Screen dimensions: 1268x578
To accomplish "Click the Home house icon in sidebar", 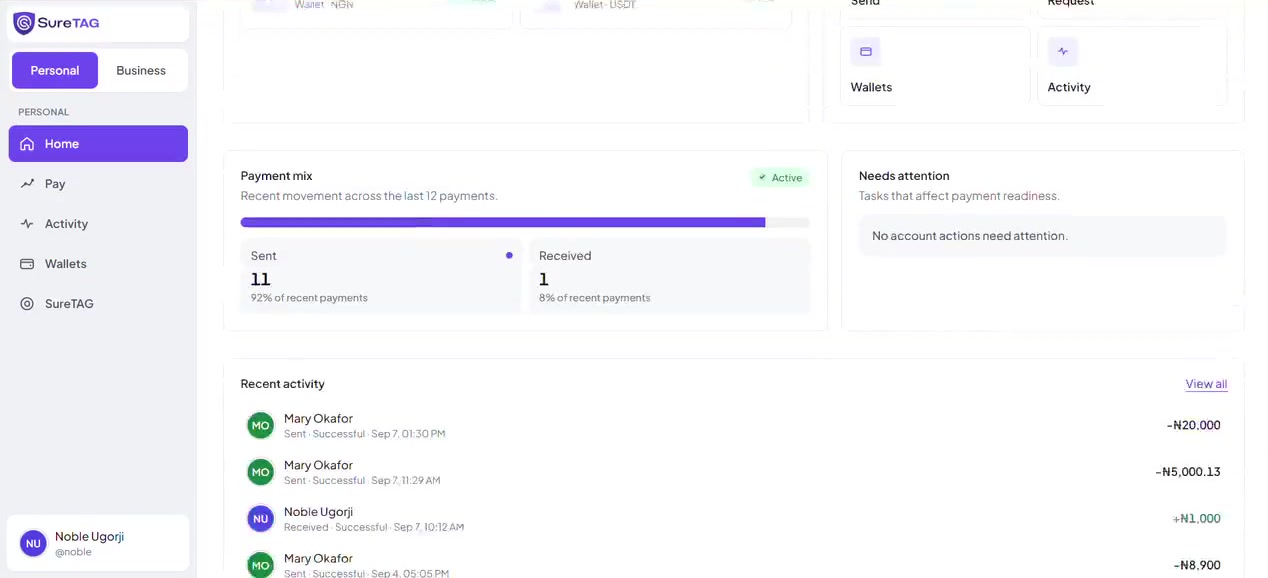I will click(x=27, y=144).
